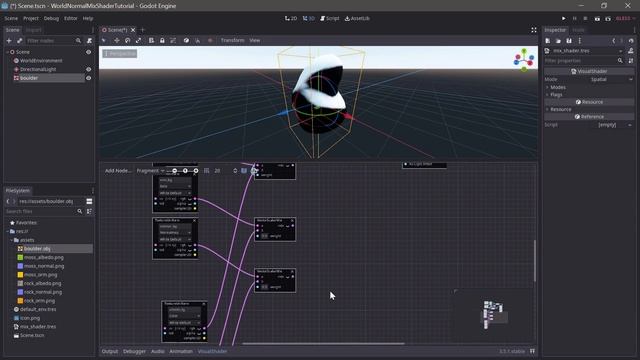Open the Output bottom panel
The height and width of the screenshot is (360, 640).
(109, 351)
